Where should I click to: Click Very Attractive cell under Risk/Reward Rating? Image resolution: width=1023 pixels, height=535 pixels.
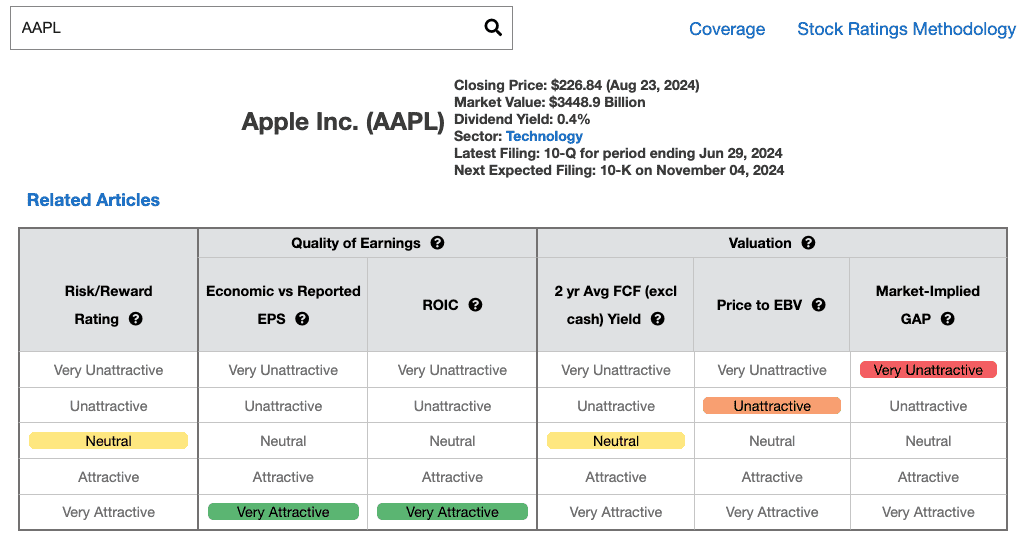point(108,512)
